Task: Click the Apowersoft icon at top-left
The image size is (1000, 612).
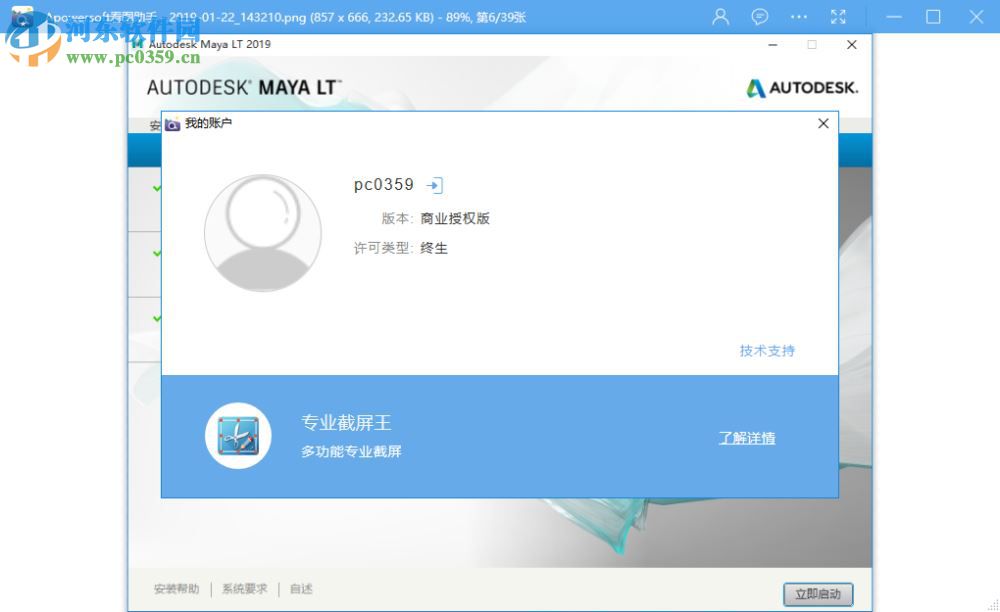Action: (23, 17)
